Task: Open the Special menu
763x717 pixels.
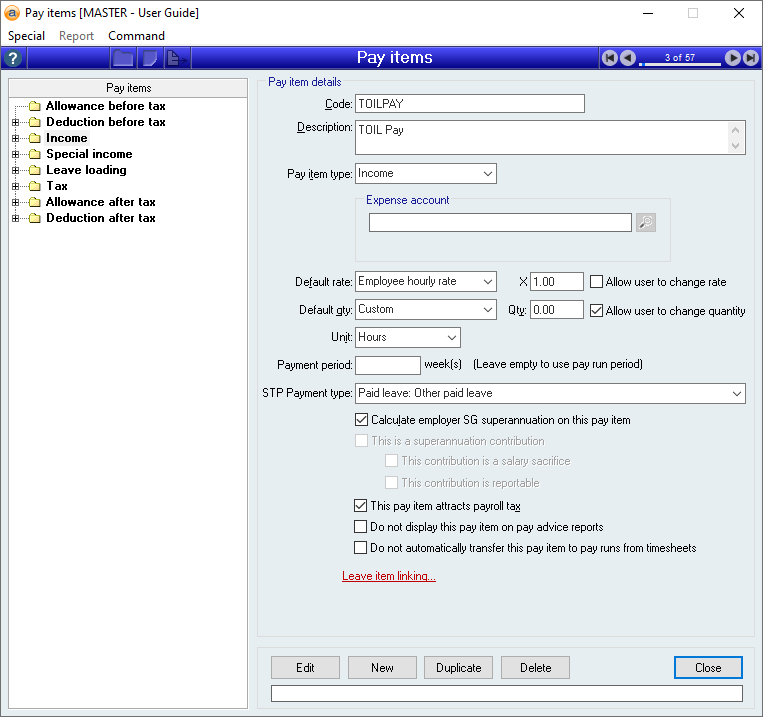Action: [26, 36]
